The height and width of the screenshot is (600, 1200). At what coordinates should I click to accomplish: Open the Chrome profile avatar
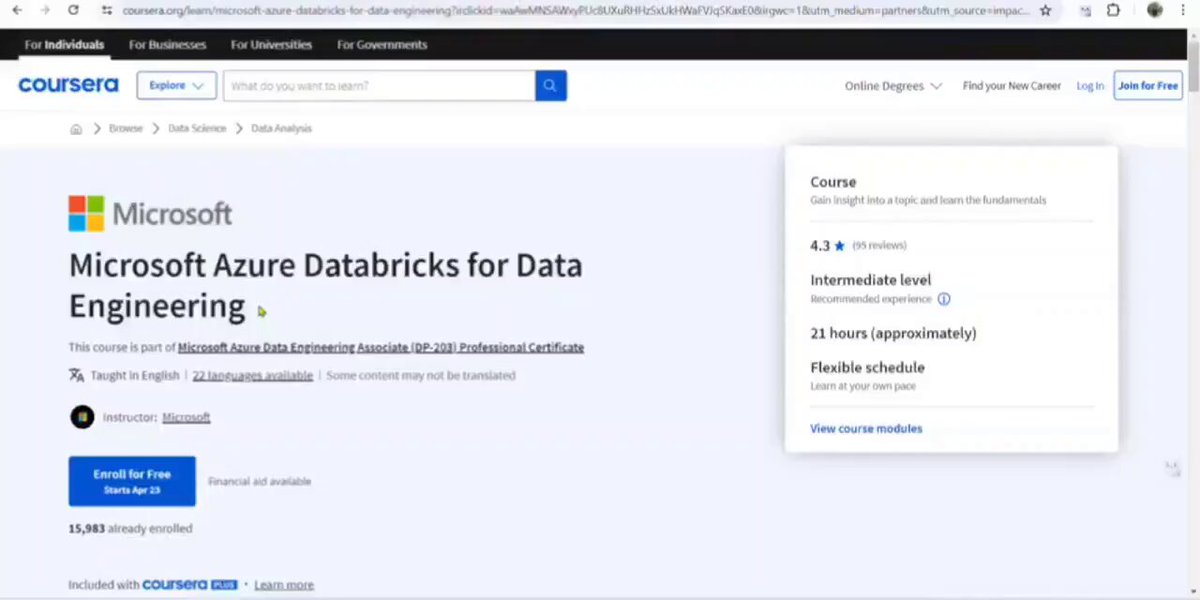(x=1155, y=10)
